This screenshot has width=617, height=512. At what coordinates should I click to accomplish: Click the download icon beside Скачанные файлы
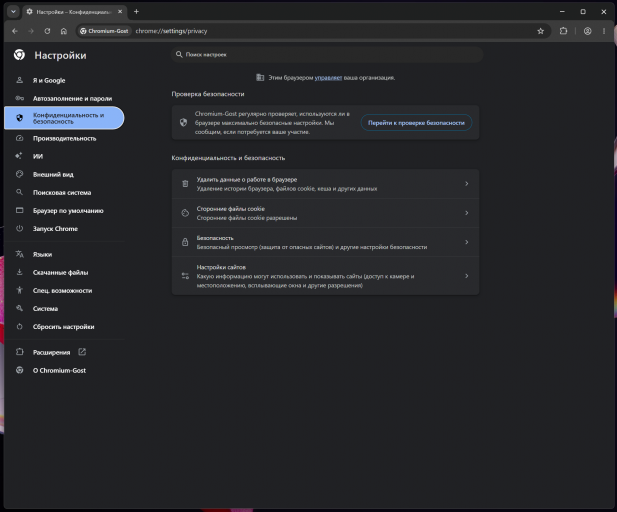[x=19, y=272]
